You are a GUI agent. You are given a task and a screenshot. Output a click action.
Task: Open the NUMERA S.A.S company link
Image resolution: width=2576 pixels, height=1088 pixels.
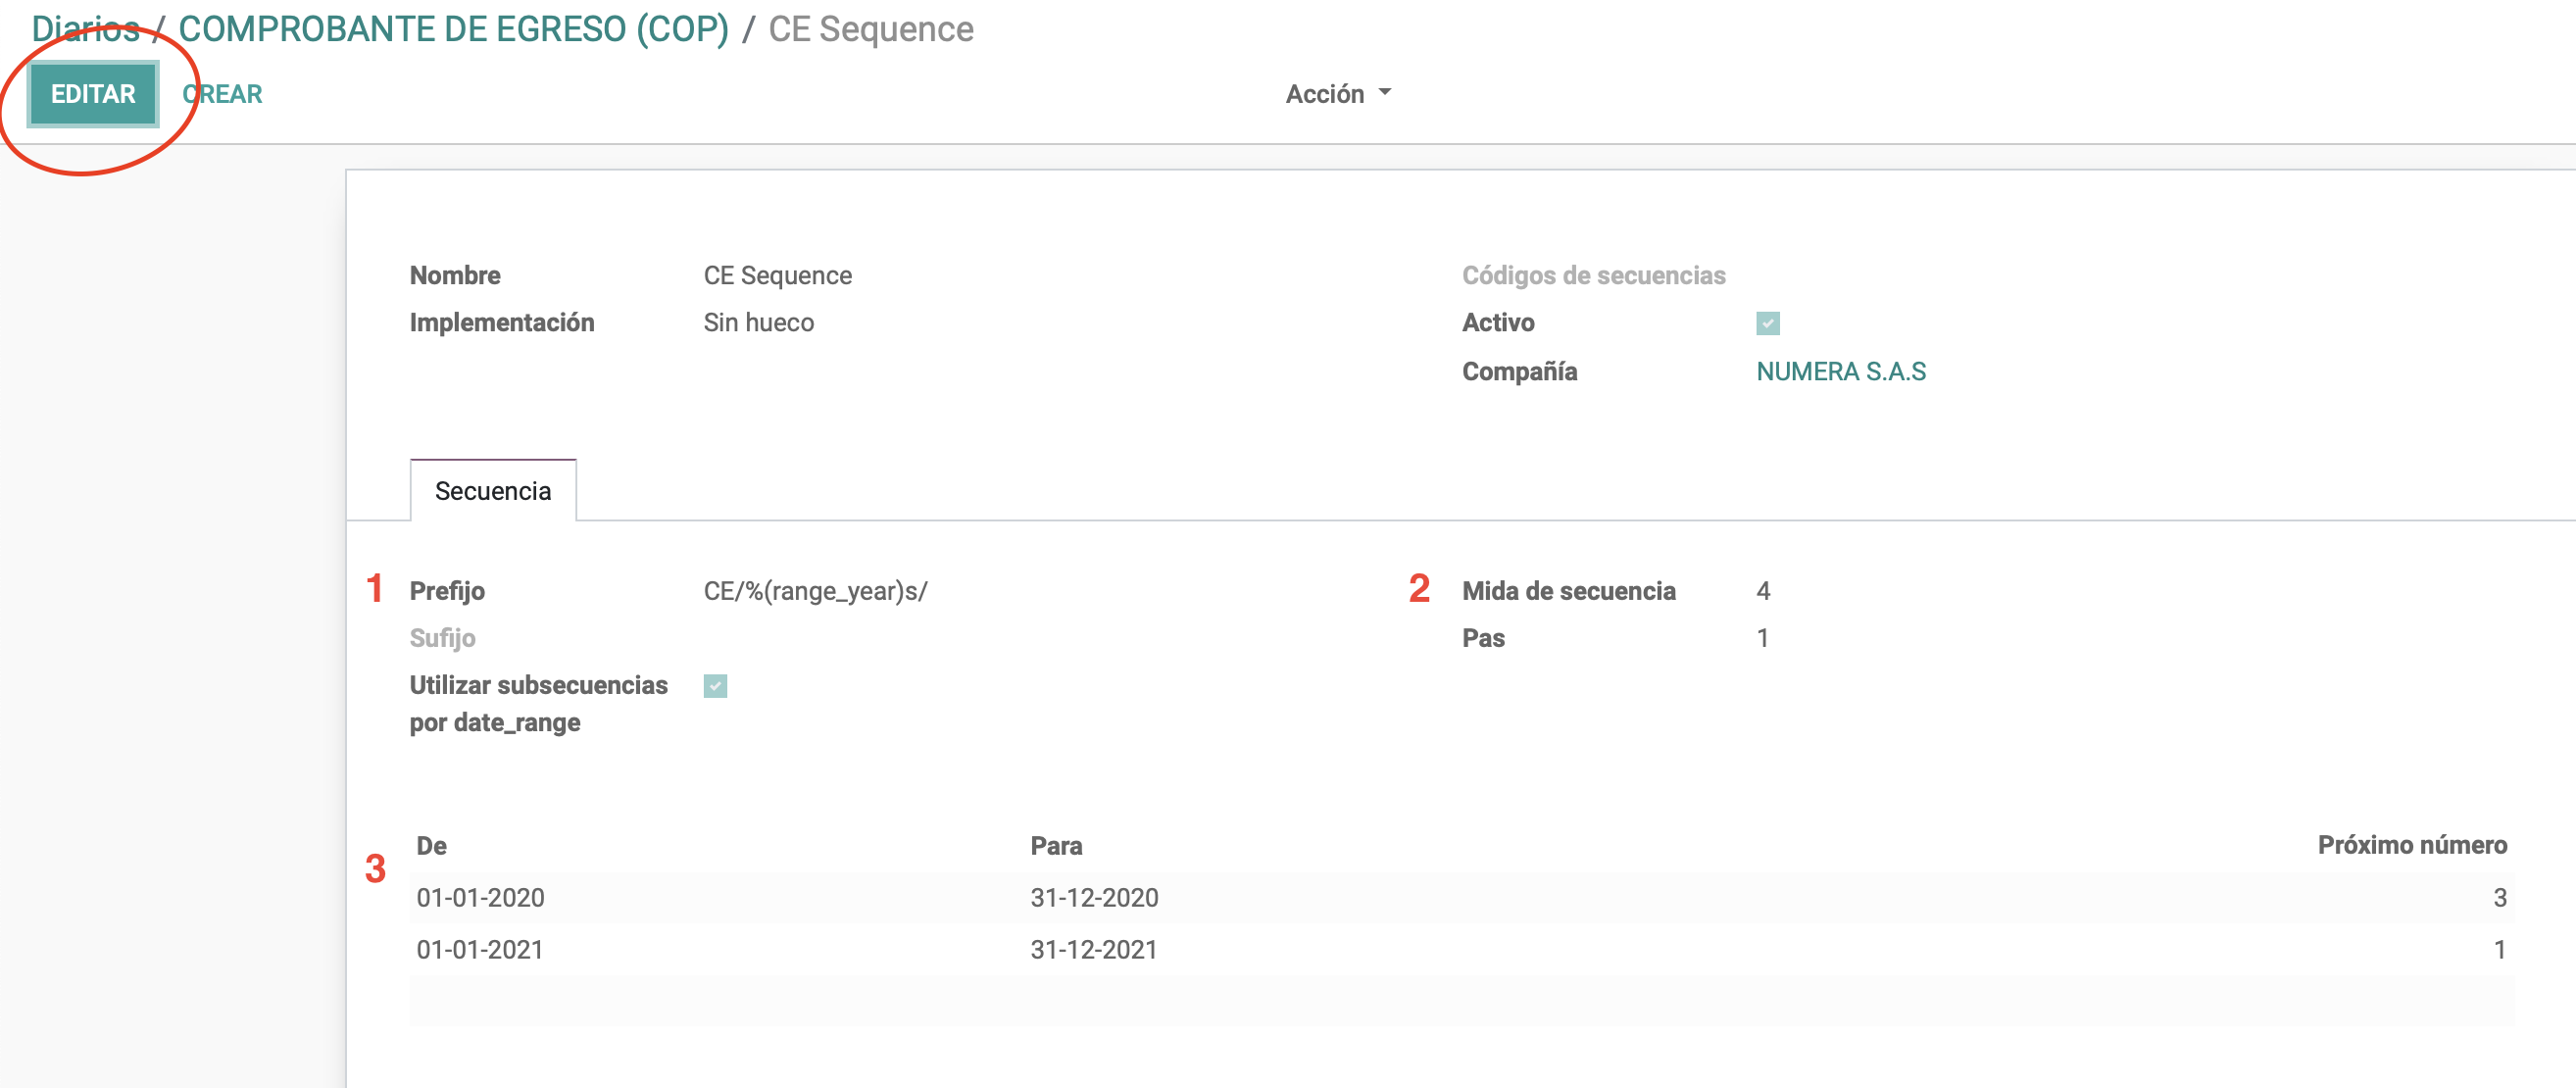tap(1840, 371)
